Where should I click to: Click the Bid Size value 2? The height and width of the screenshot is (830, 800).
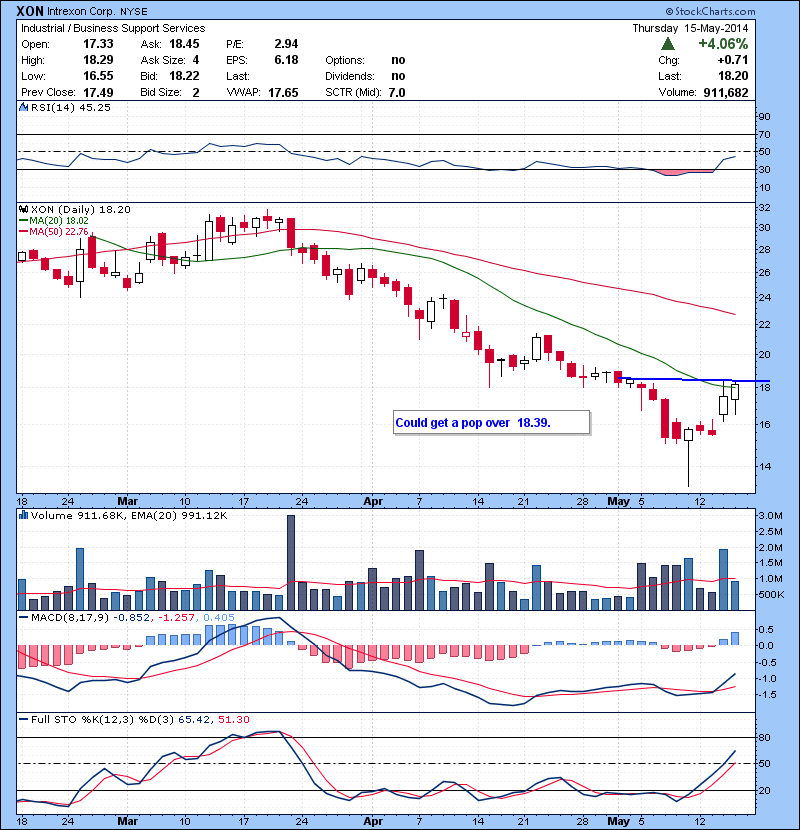[196, 92]
